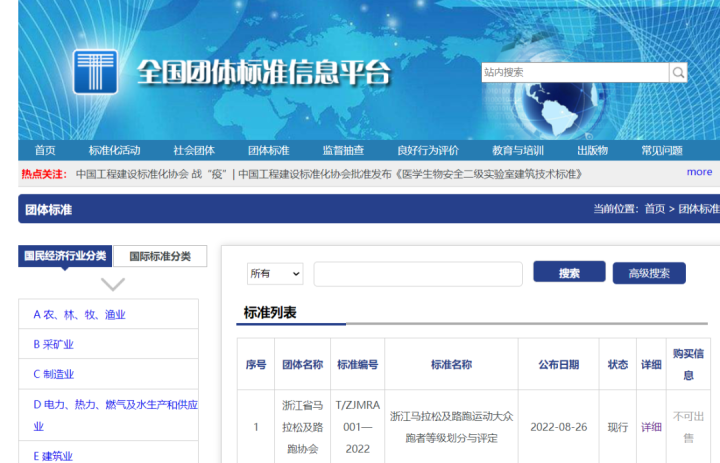Select category A 农、林、牧、渔业
This screenshot has width=720, height=463.
coord(80,315)
